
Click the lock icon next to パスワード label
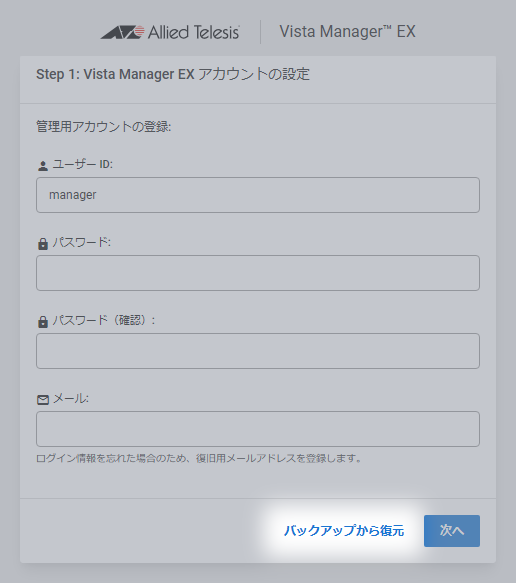pyautogui.click(x=43, y=244)
